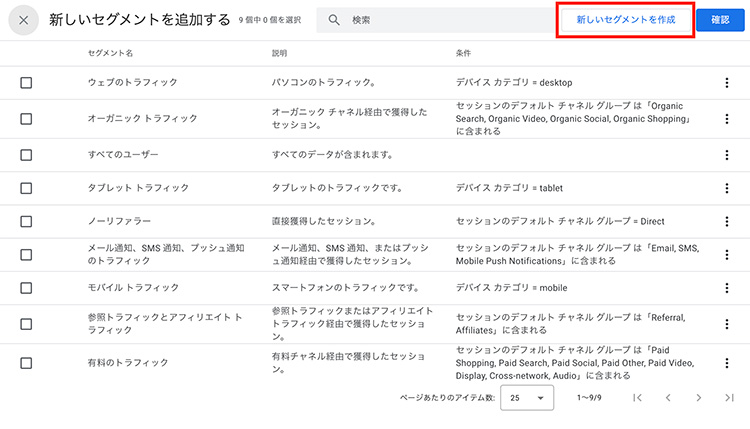This screenshot has width=750, height=429.
Task: Go to next page of segments
Action: coord(699,397)
